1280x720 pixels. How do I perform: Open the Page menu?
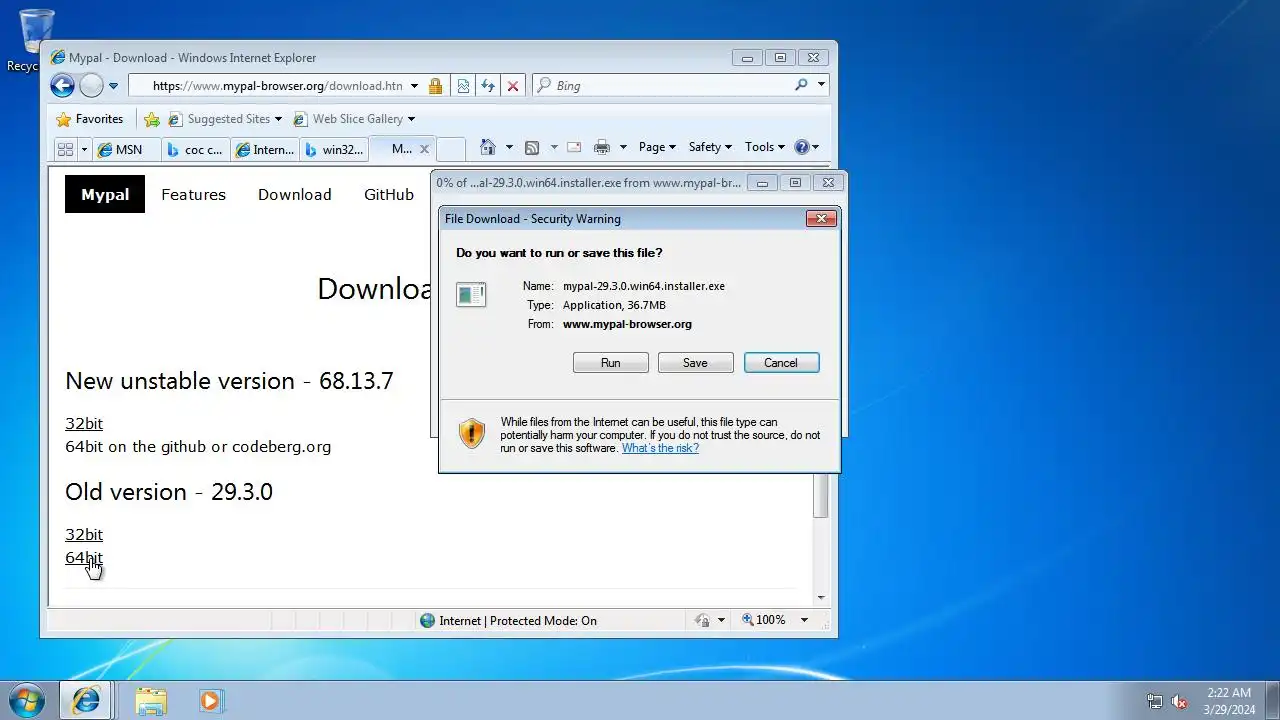click(x=657, y=147)
